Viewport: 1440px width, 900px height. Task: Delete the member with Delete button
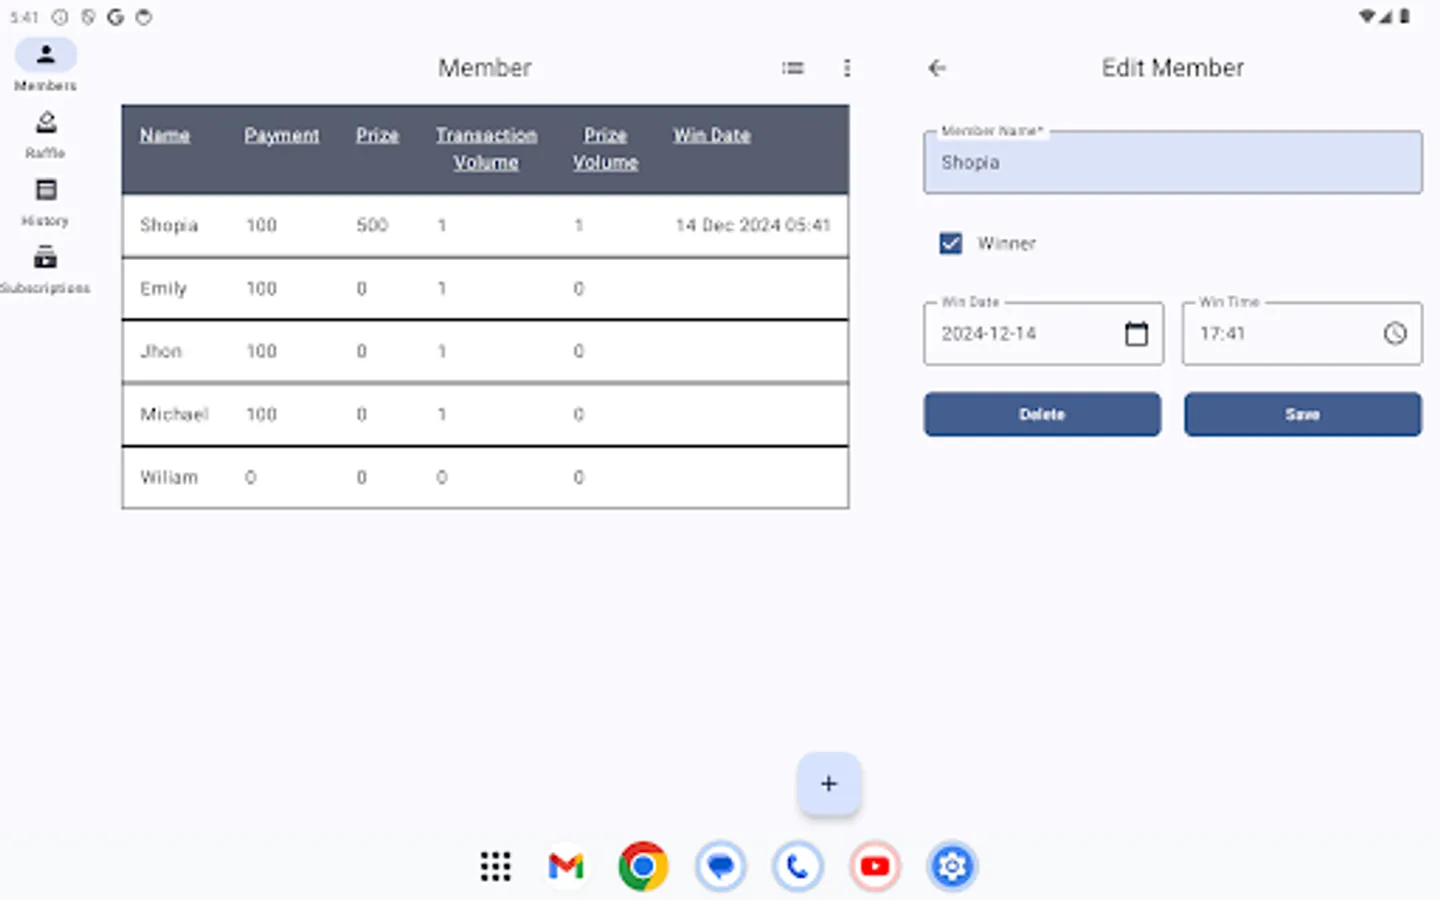coord(1042,414)
